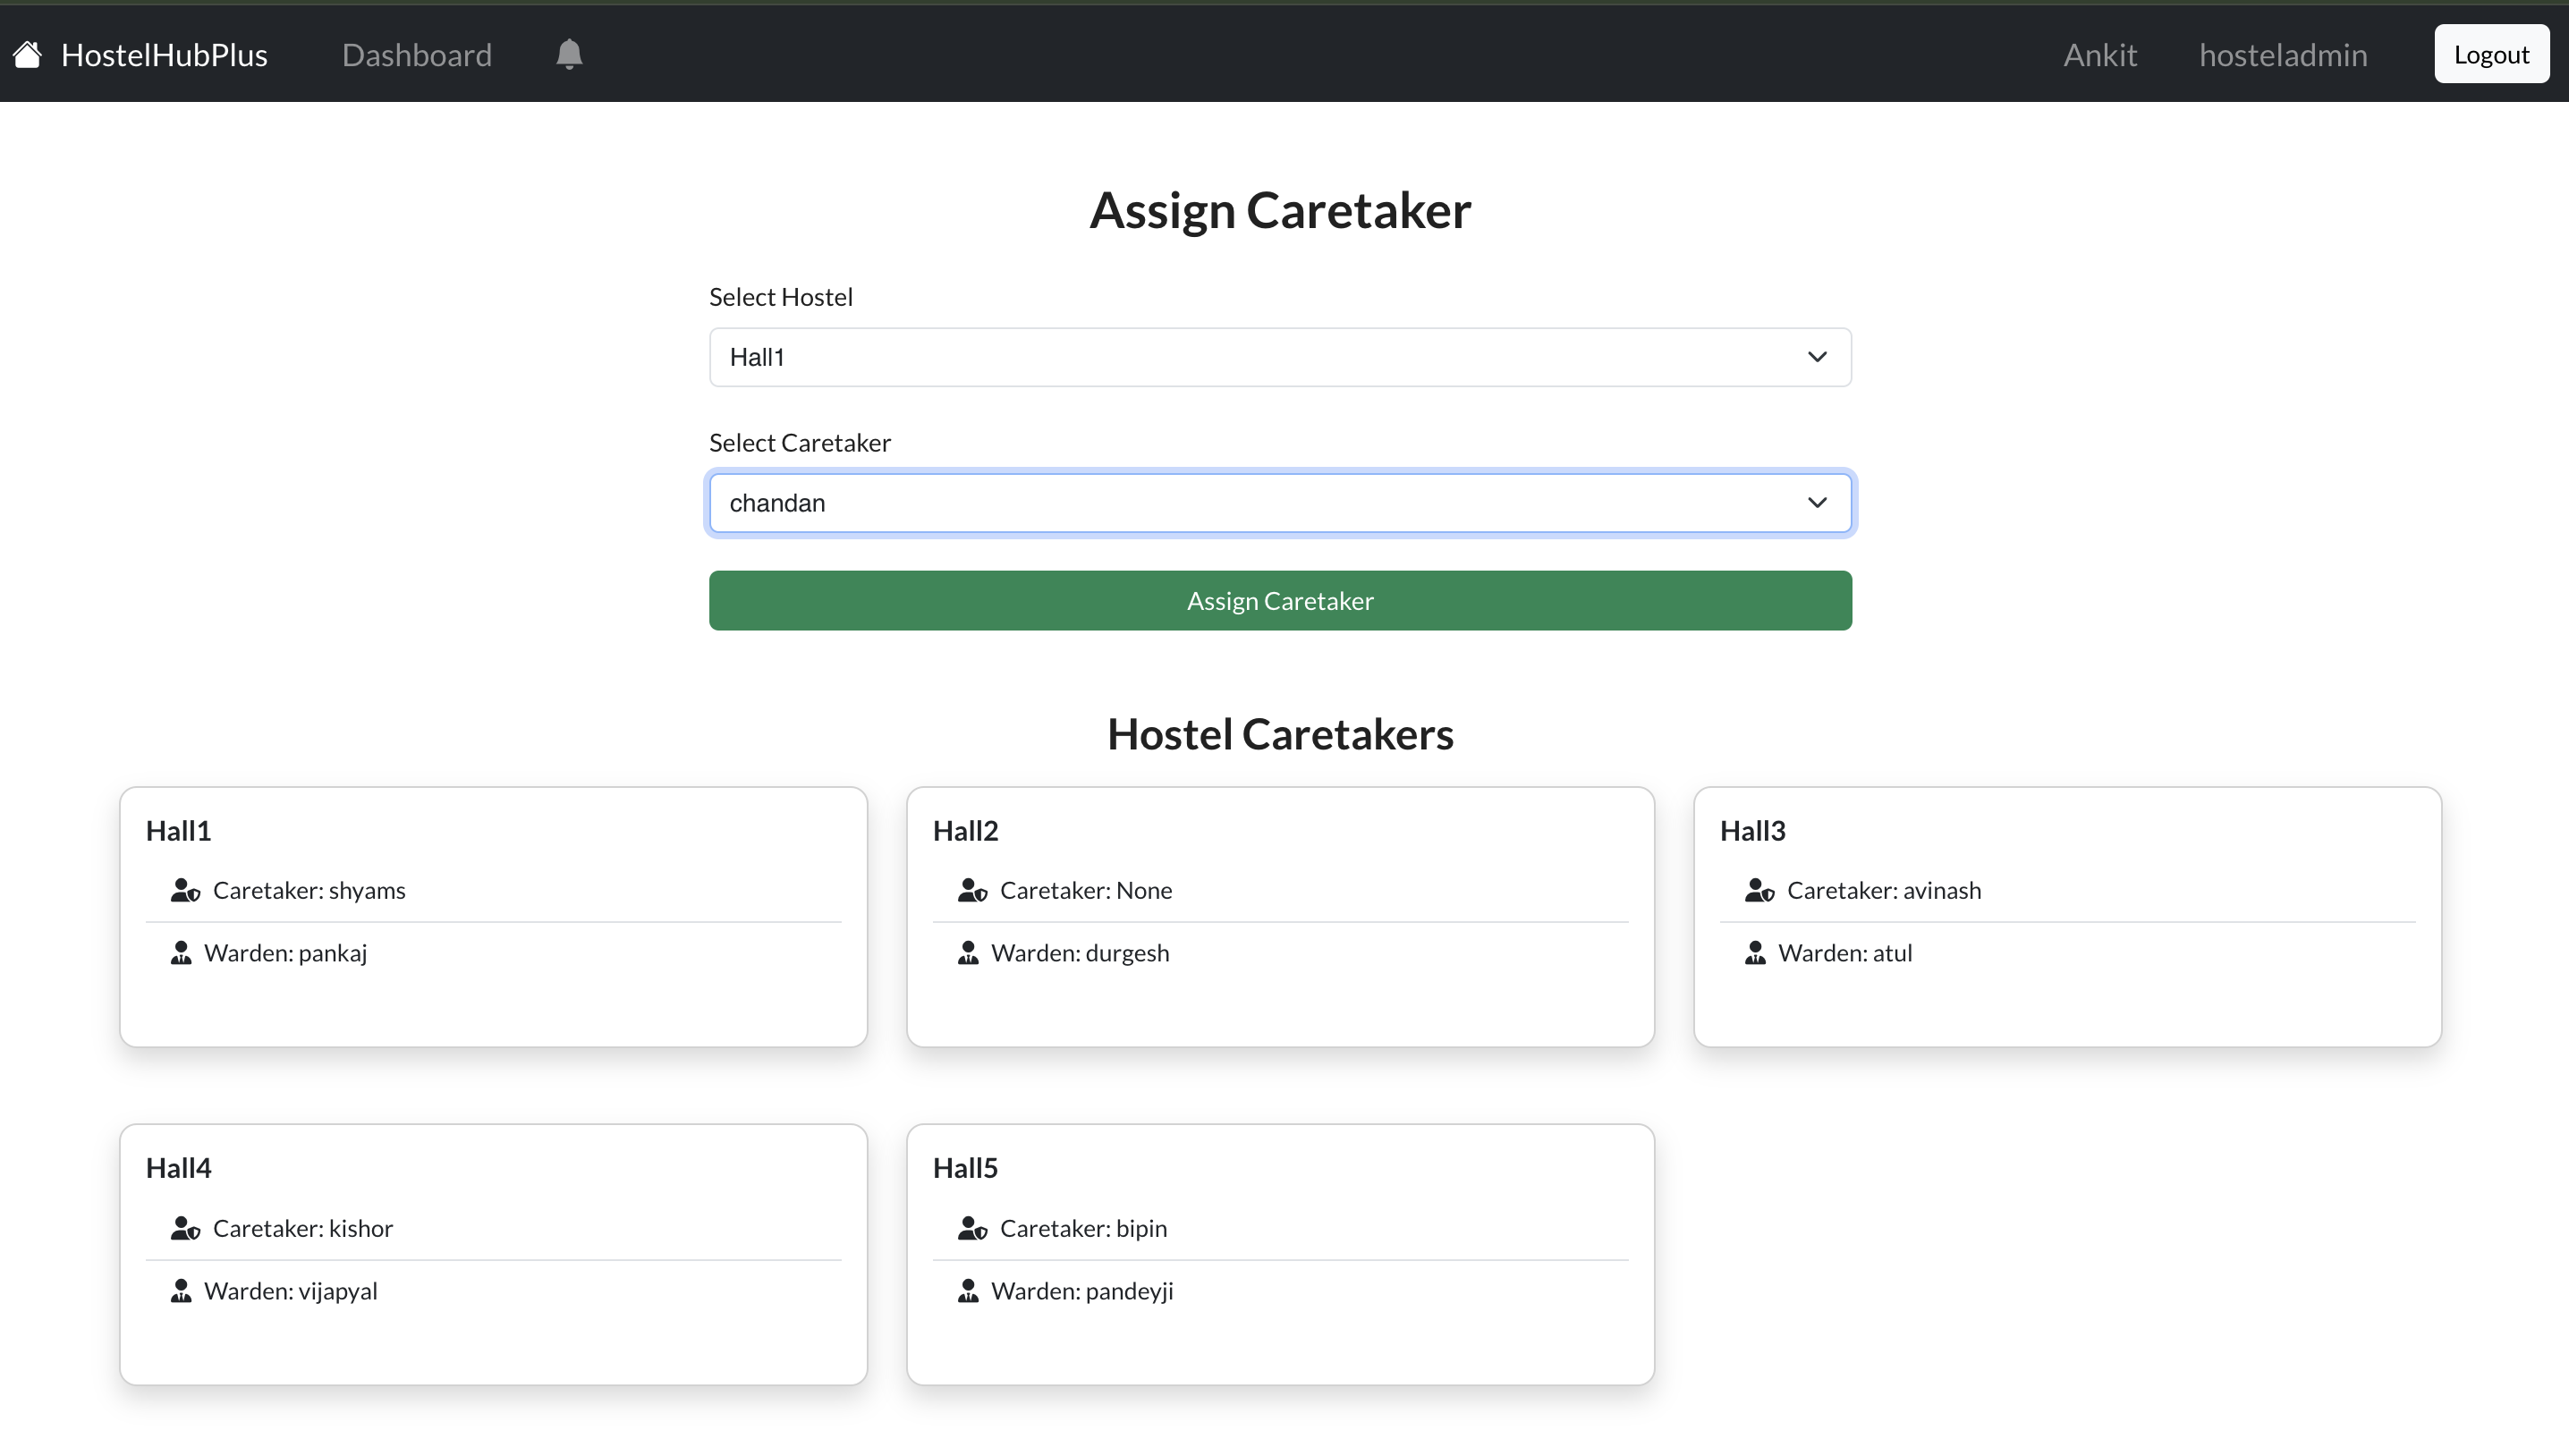Image resolution: width=2569 pixels, height=1456 pixels.
Task: Click warden icon in Hall3 card
Action: (x=1755, y=953)
